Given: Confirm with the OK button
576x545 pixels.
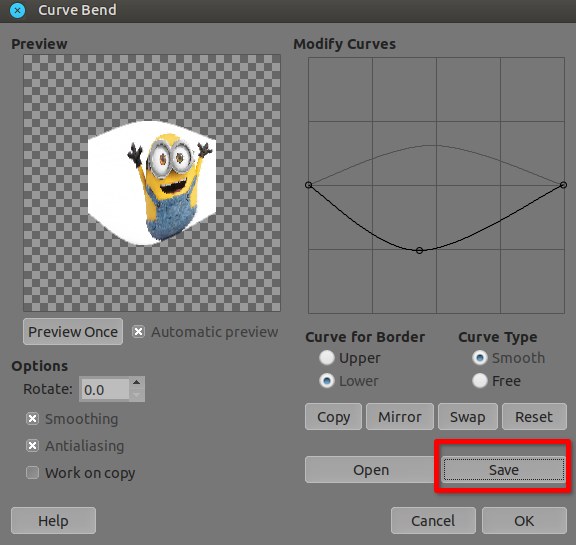Looking at the screenshot, I should click(x=524, y=521).
